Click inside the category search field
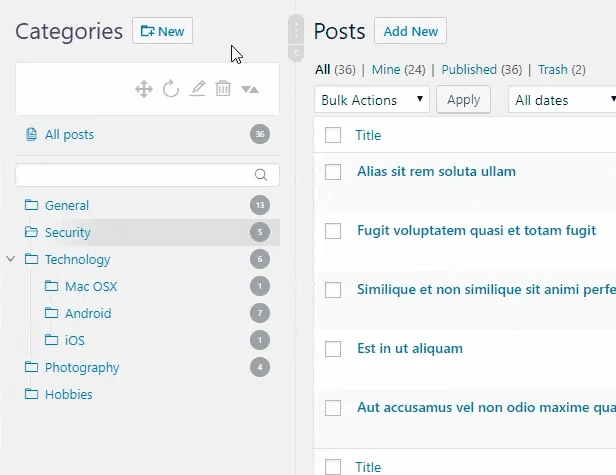The image size is (616, 475). (x=135, y=175)
